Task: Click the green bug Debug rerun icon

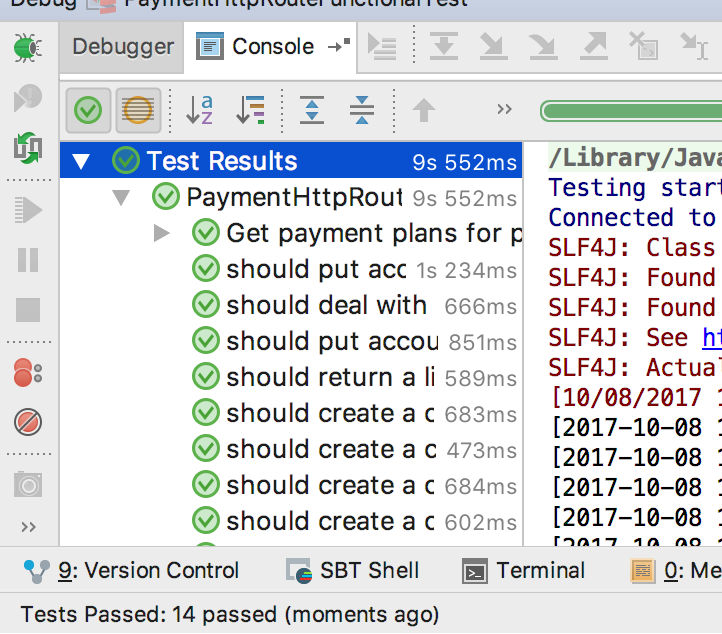Action: (27, 47)
